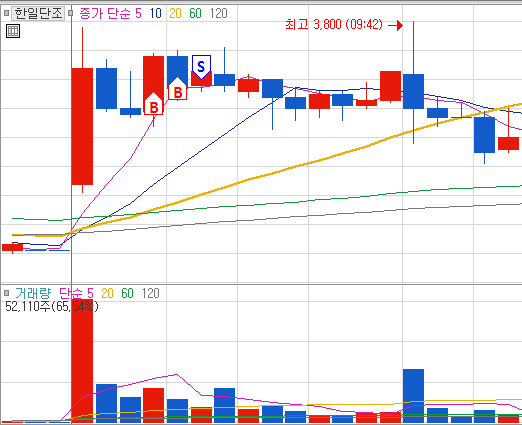
Task: Click the small square beside 거래량 label
Action: point(6,293)
